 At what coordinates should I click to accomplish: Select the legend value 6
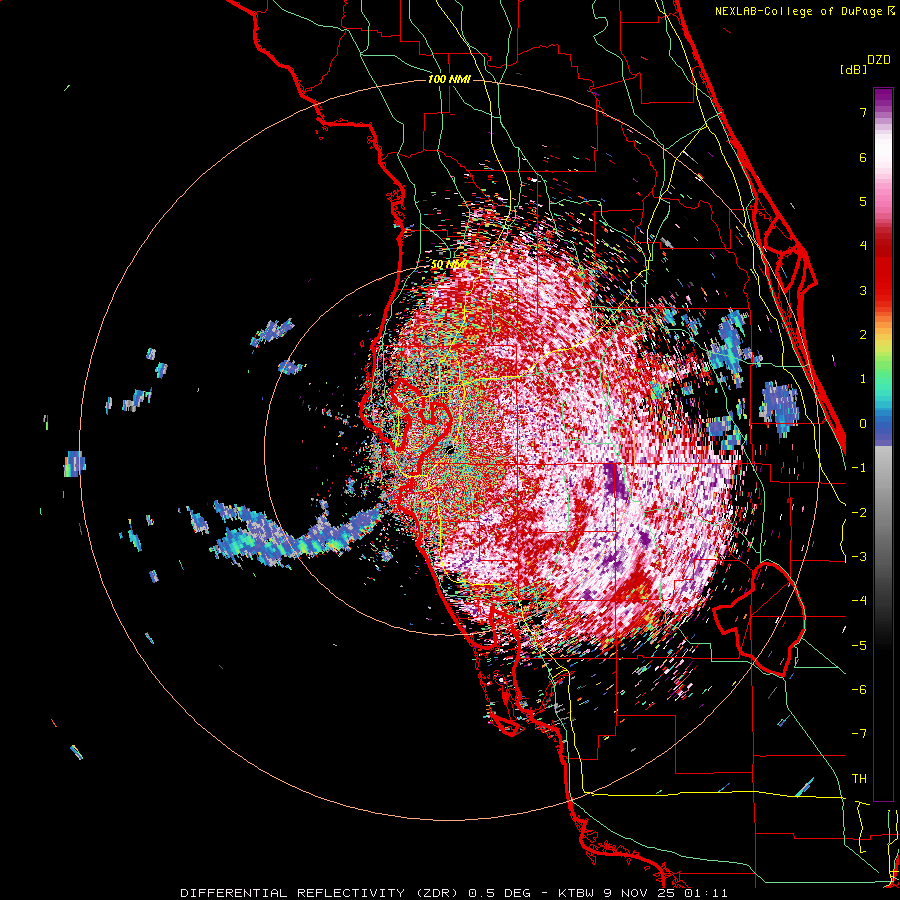pos(863,157)
